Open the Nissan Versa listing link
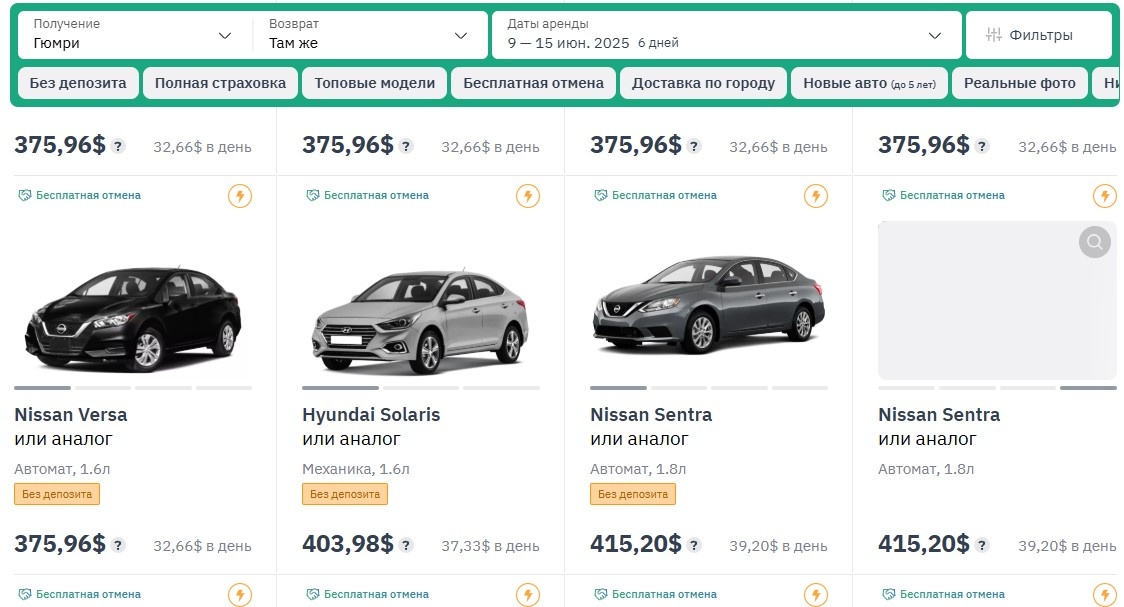Viewport: 1124px width, 607px height. point(69,414)
